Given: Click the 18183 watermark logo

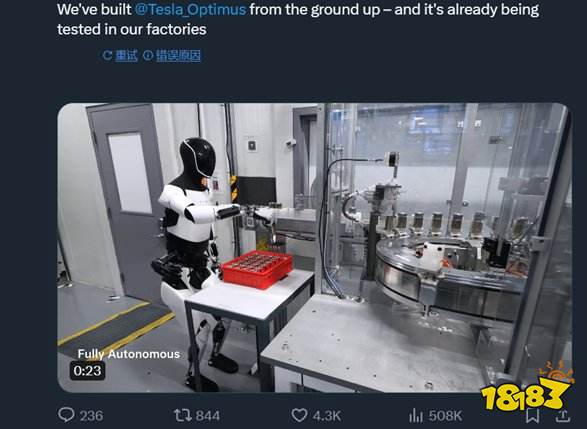Looking at the screenshot, I should (526, 386).
